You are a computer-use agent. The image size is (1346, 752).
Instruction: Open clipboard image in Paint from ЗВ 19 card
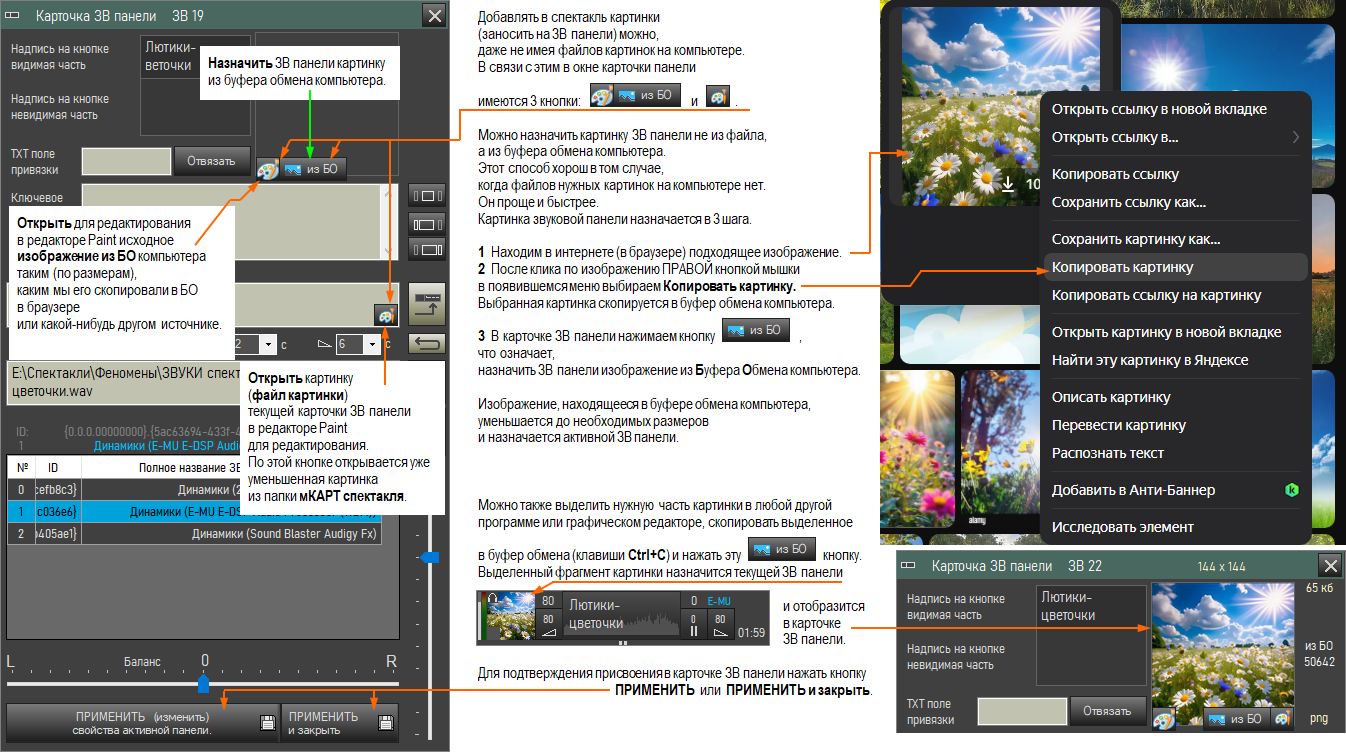click(267, 170)
